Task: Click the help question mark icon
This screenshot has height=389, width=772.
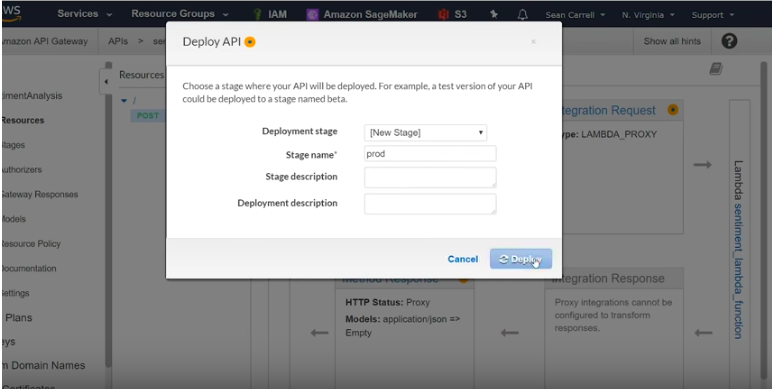Action: tap(729, 41)
